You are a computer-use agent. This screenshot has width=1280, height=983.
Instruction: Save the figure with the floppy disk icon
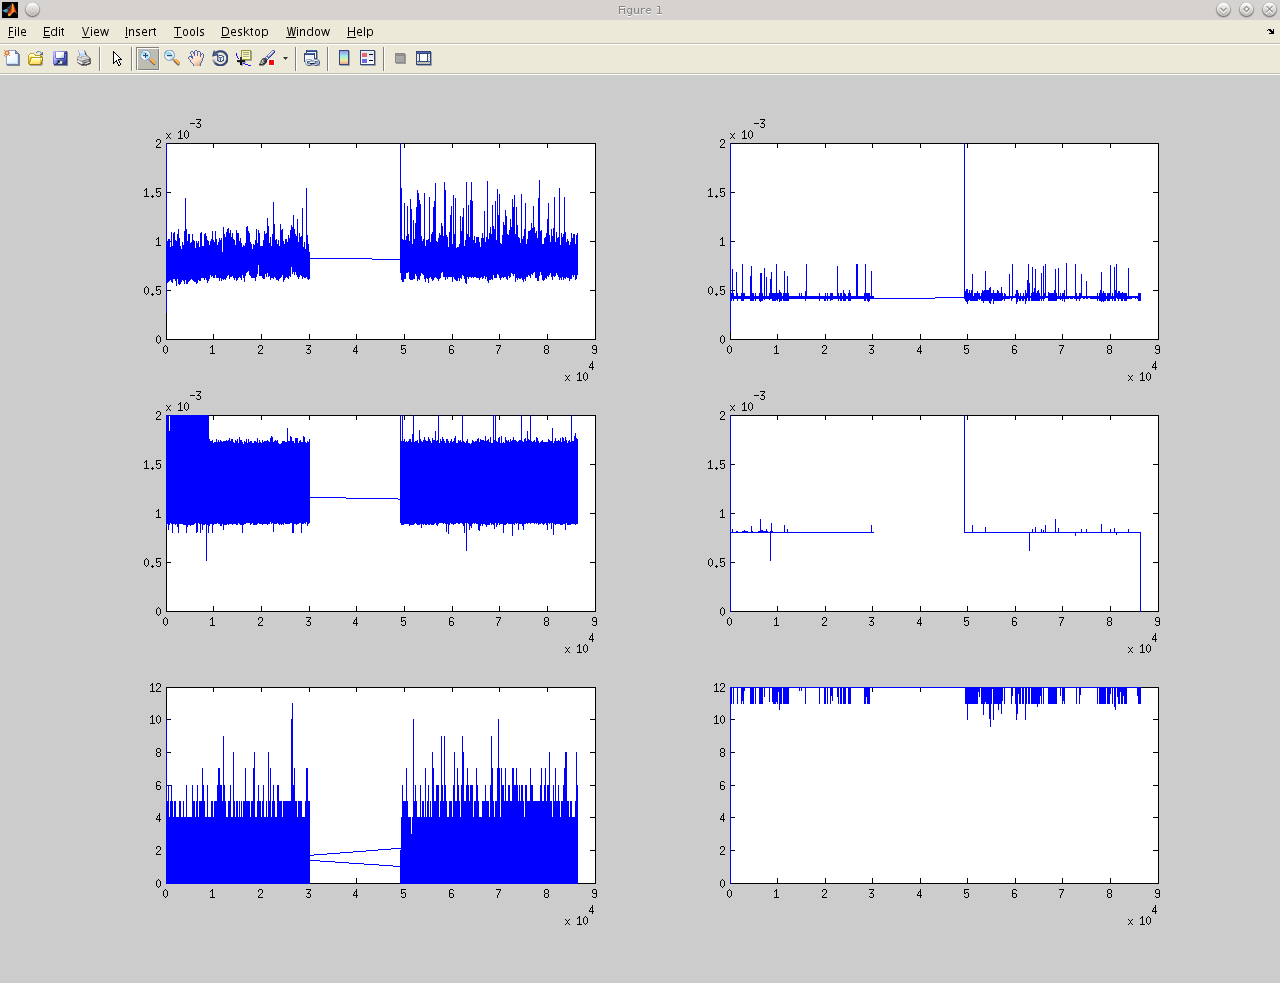coord(60,59)
